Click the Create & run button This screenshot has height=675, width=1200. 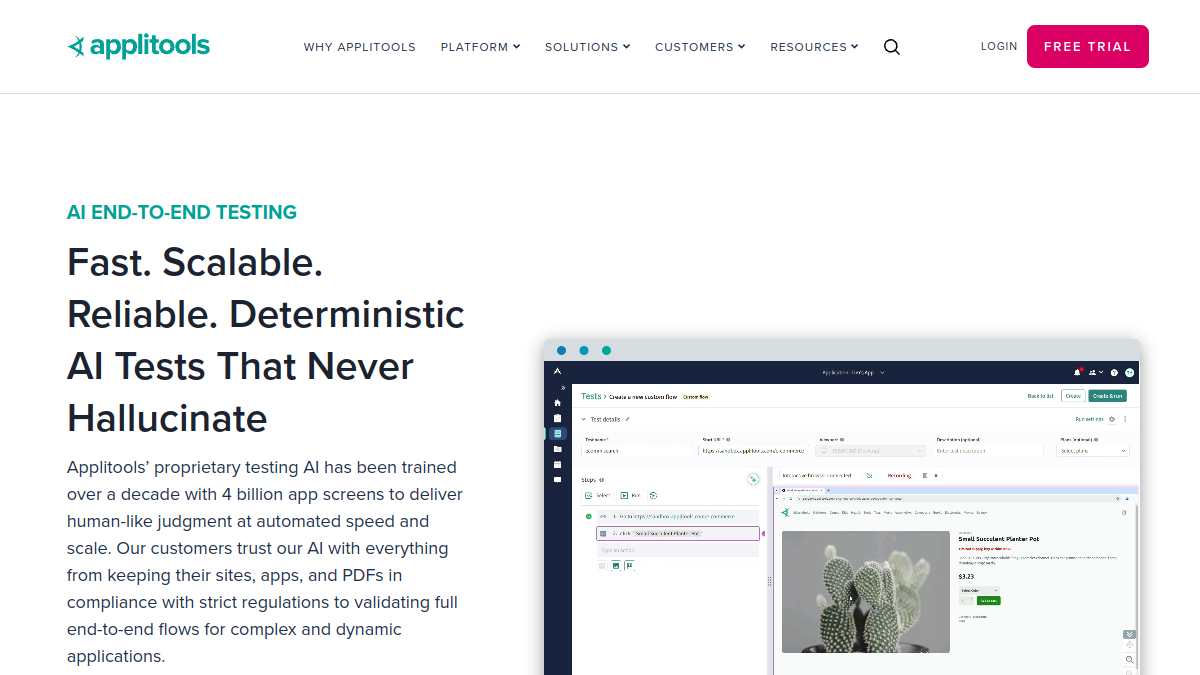[x=1108, y=396]
